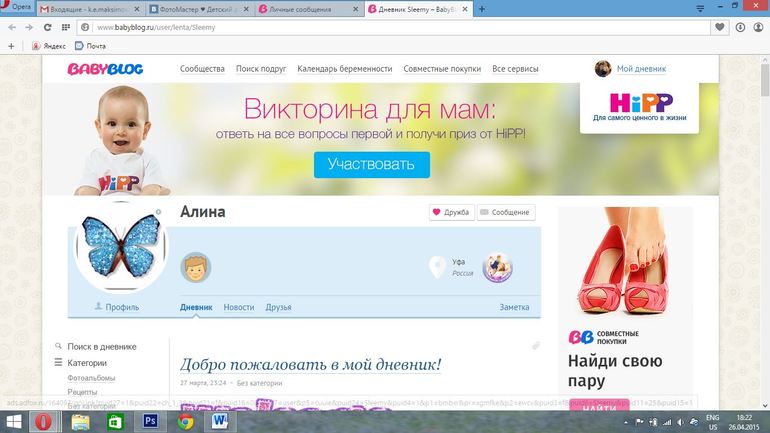
Task: Click the BabyBlog logo
Action: click(101, 69)
